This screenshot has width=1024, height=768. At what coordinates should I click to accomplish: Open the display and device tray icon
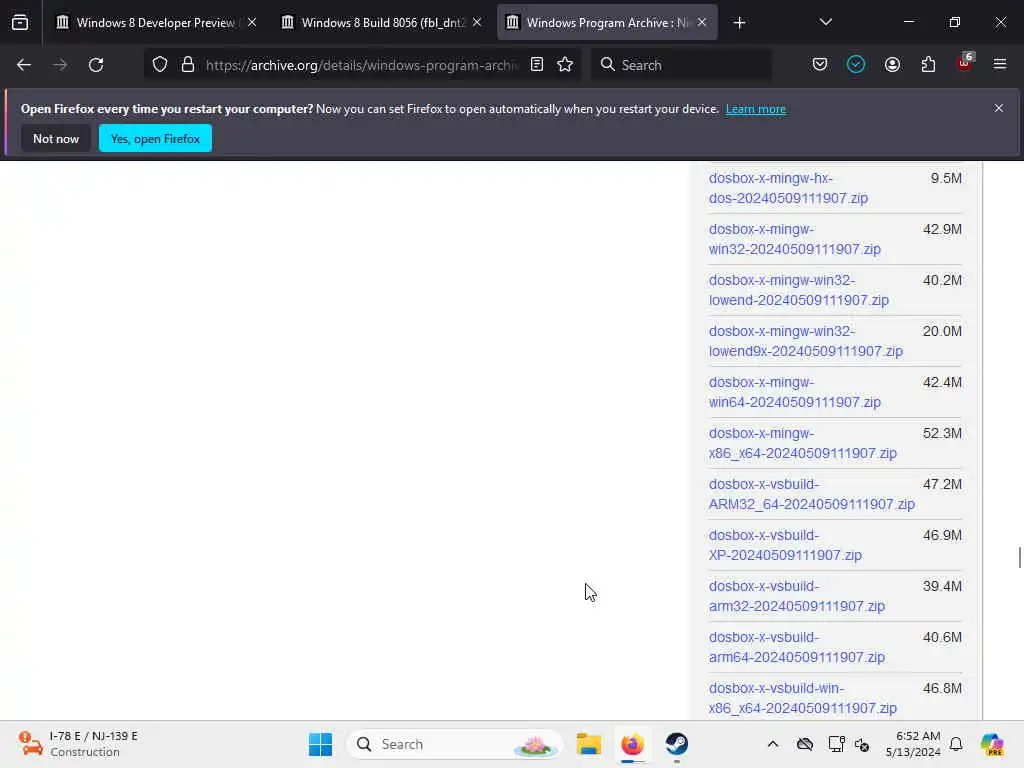tap(836, 744)
